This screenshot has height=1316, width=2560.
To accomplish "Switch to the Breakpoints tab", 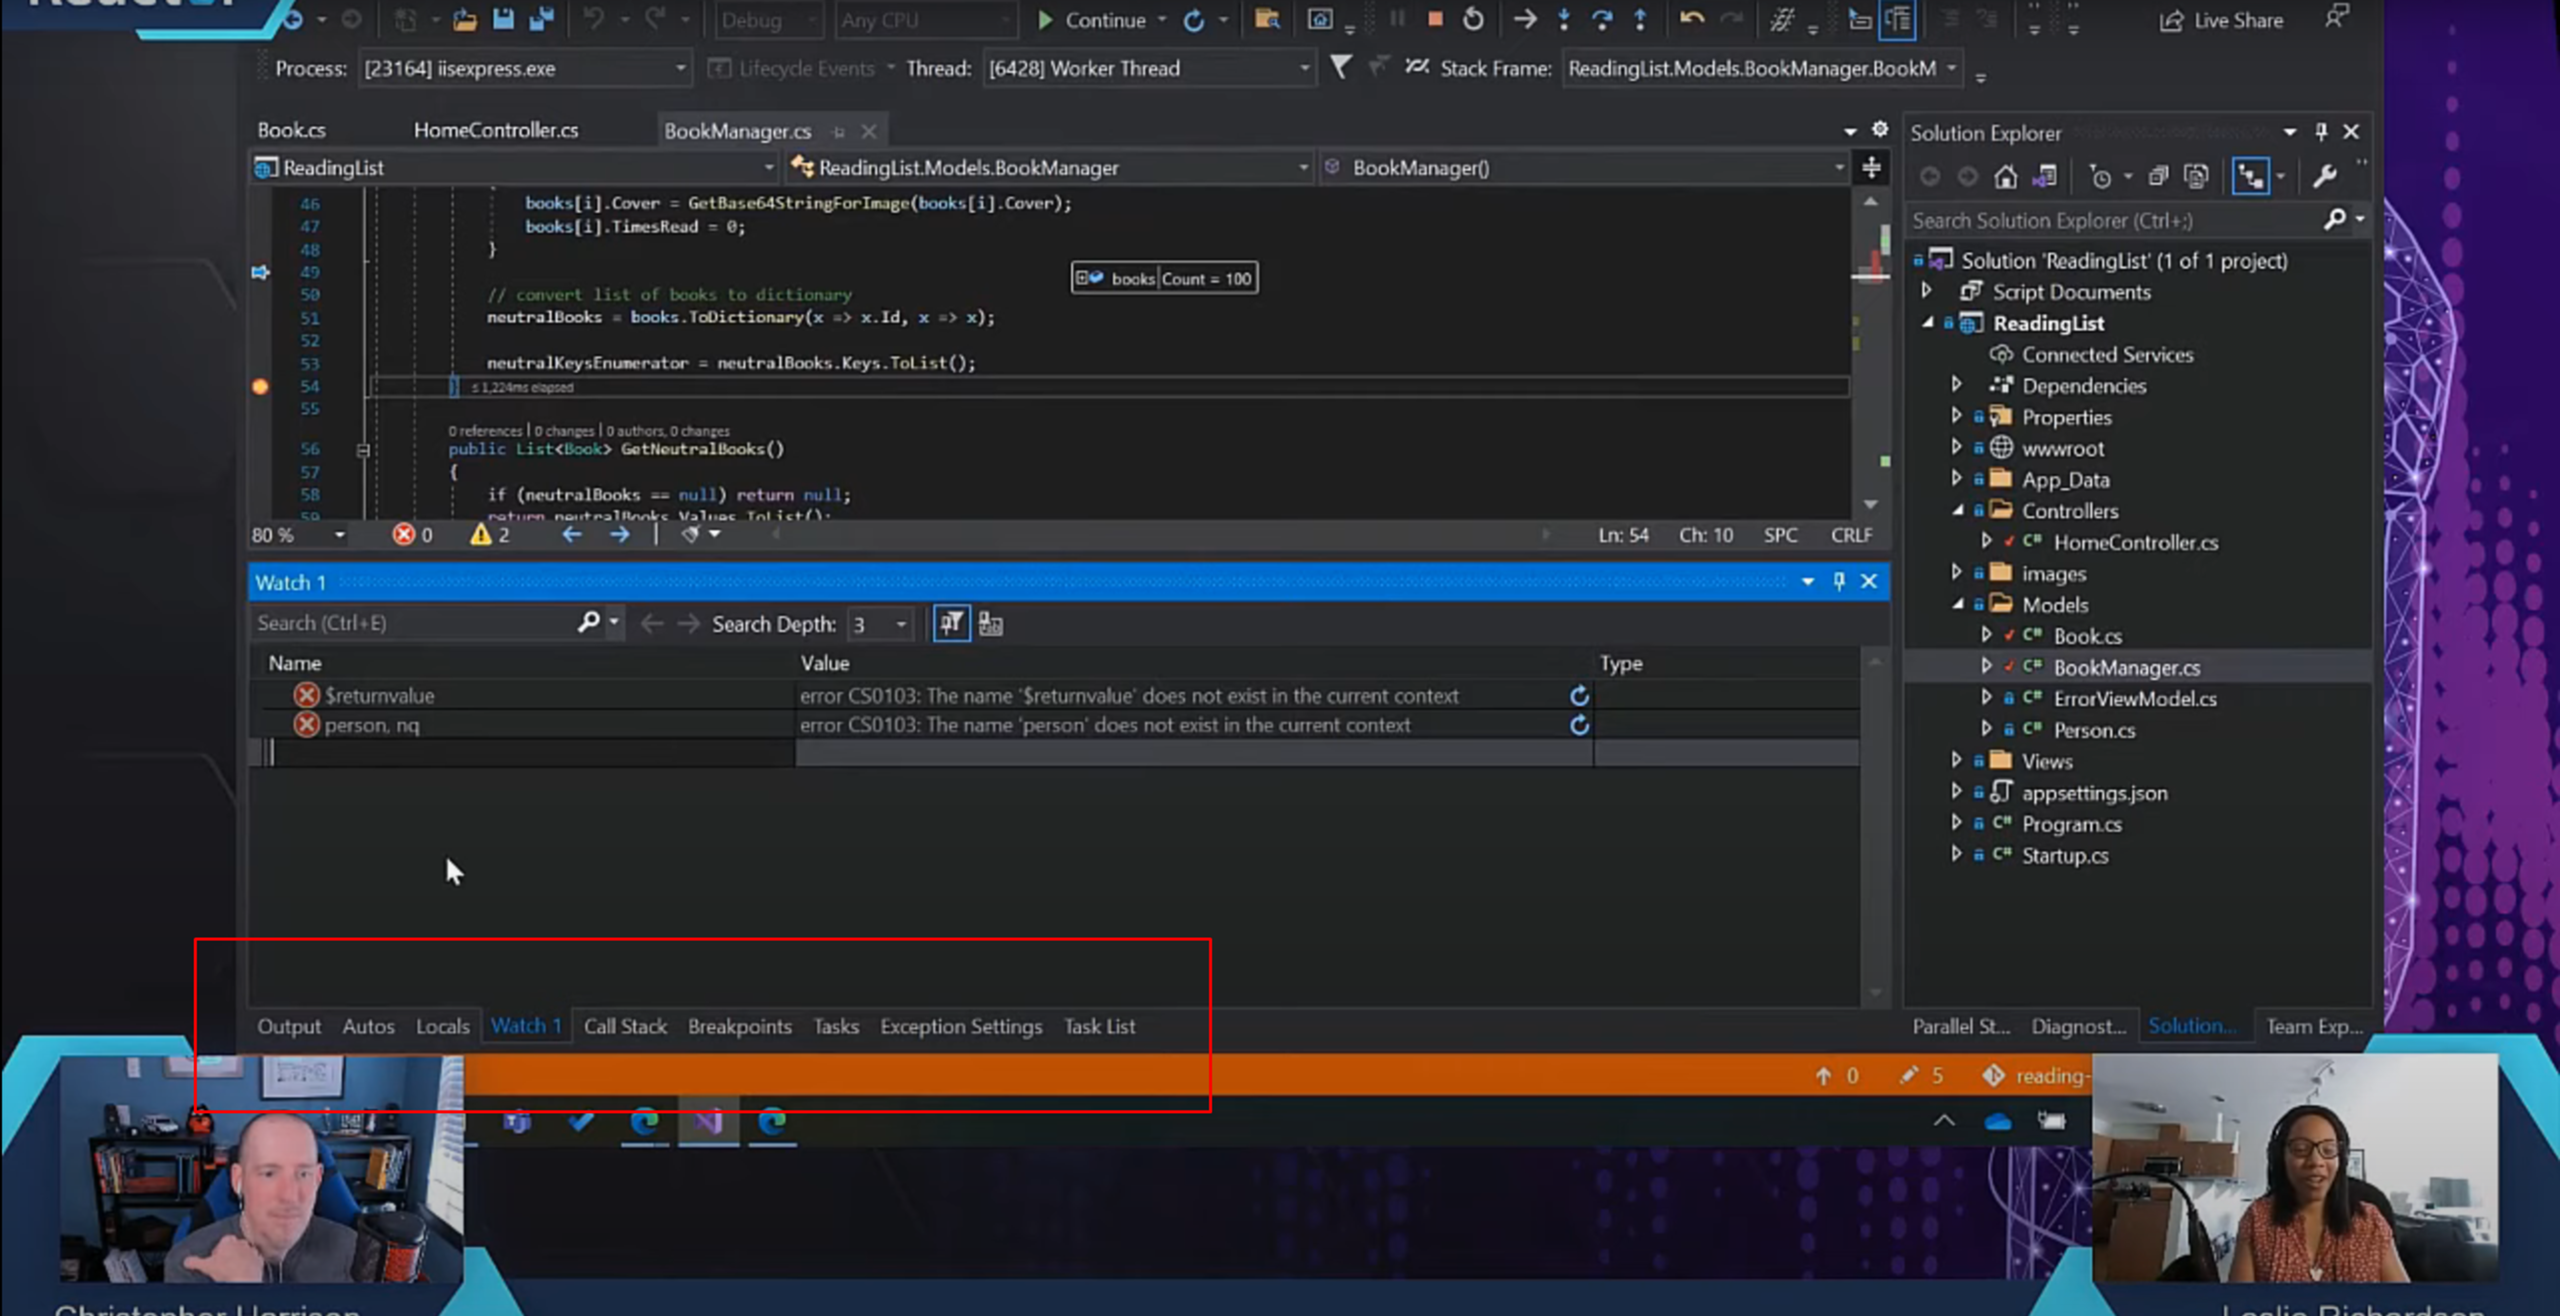I will pyautogui.click(x=740, y=1026).
